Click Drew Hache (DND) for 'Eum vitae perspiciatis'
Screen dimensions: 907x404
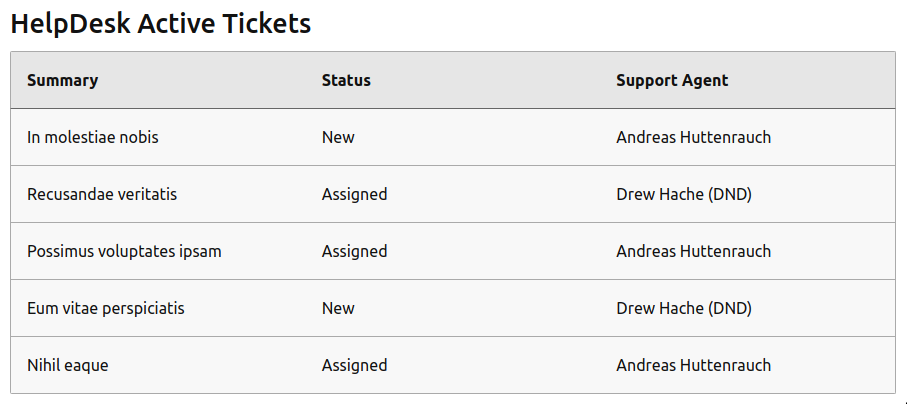(684, 308)
